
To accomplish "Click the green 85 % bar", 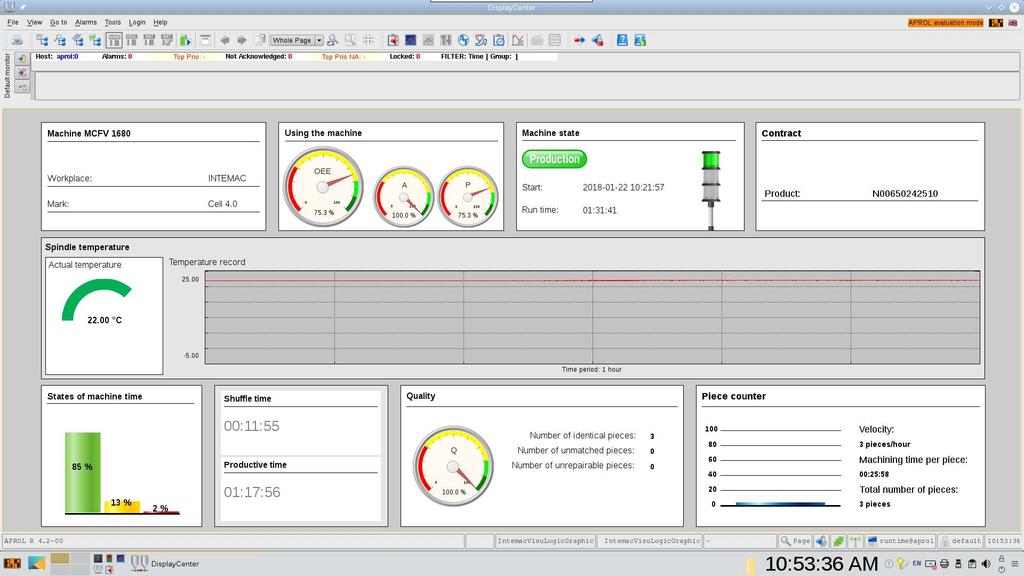I will (83, 472).
